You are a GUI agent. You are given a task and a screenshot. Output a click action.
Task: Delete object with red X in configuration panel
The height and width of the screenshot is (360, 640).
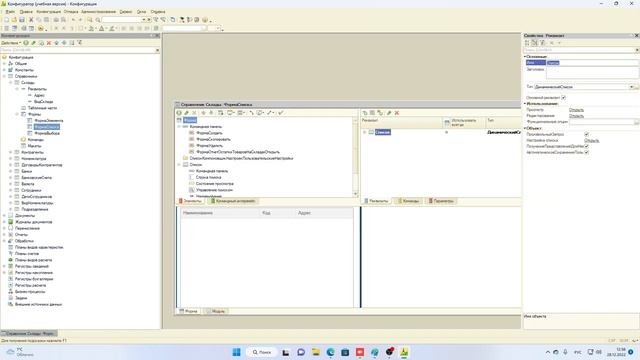click(49, 43)
